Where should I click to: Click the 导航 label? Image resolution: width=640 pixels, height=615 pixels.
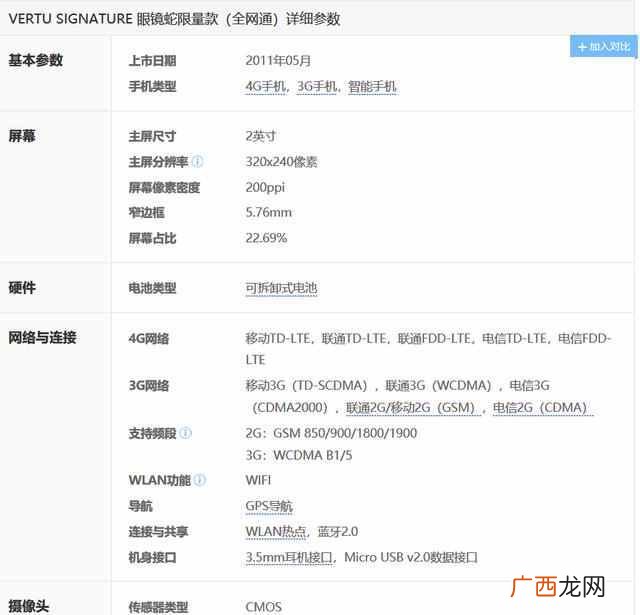point(140,506)
